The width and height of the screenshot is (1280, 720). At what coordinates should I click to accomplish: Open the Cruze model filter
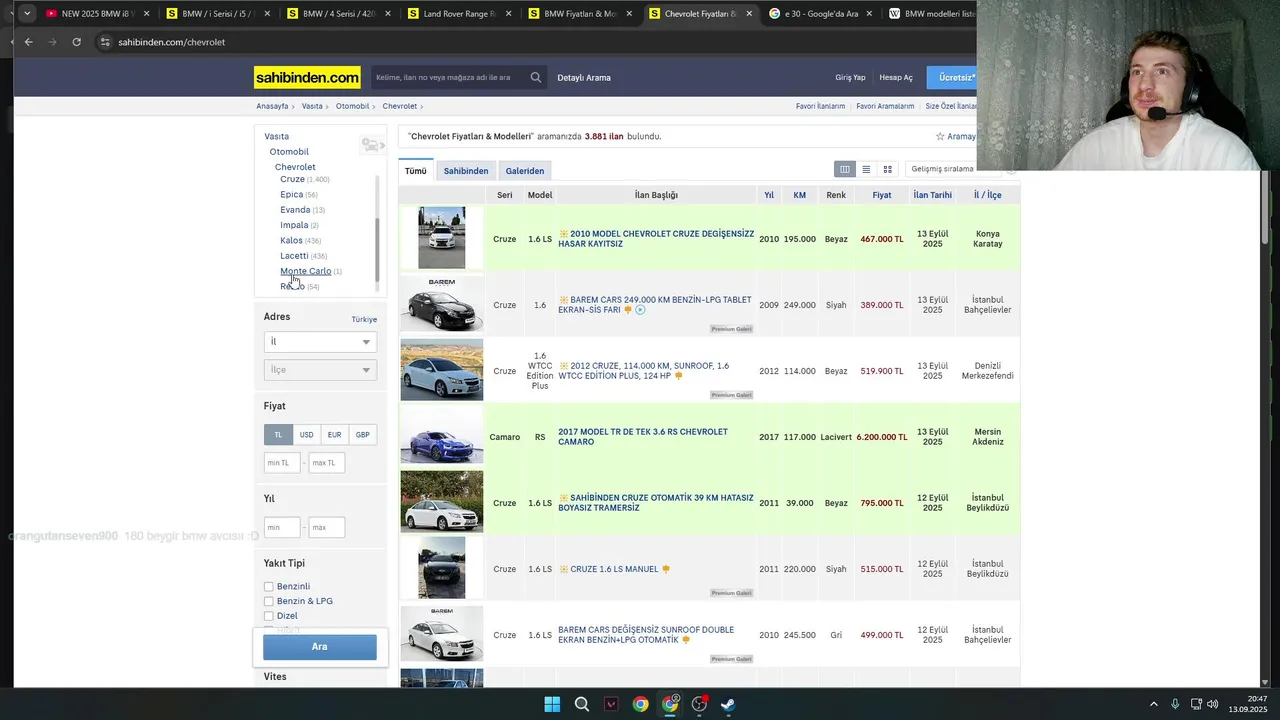292,179
